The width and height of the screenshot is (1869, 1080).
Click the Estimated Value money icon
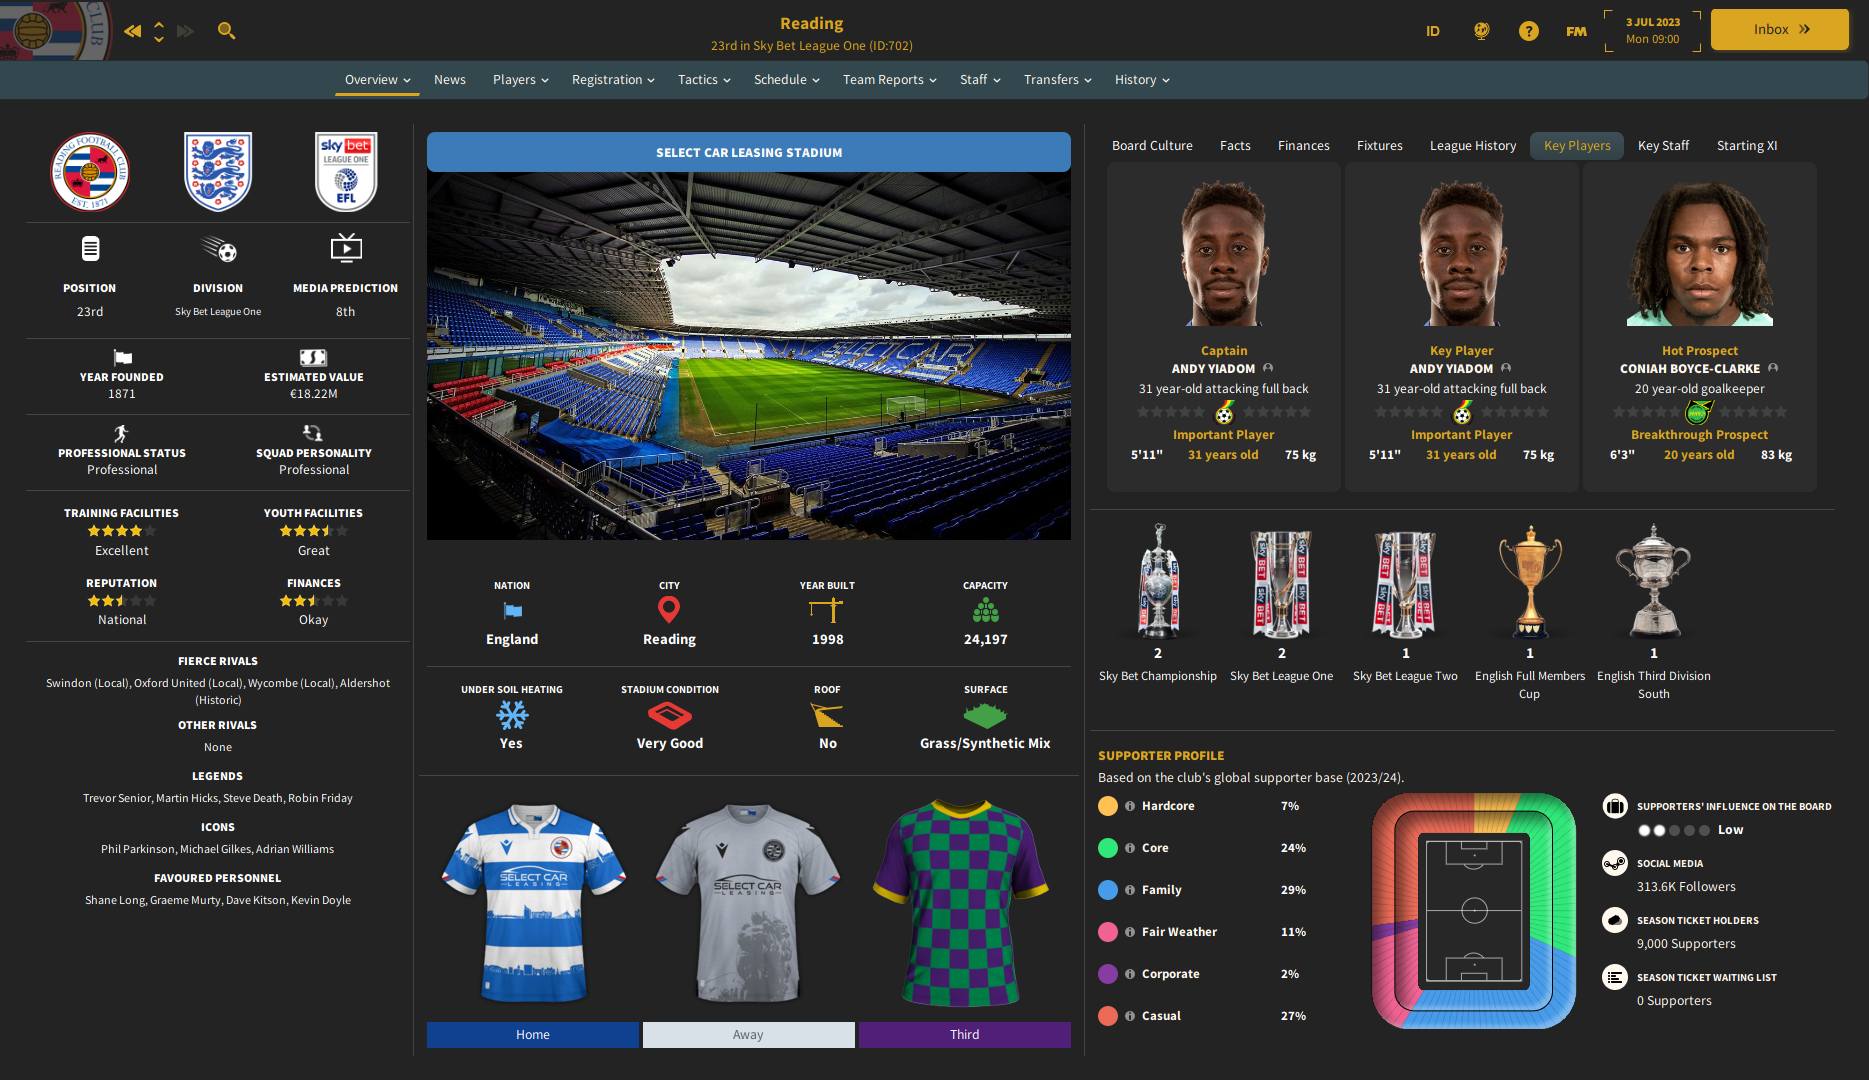313,357
